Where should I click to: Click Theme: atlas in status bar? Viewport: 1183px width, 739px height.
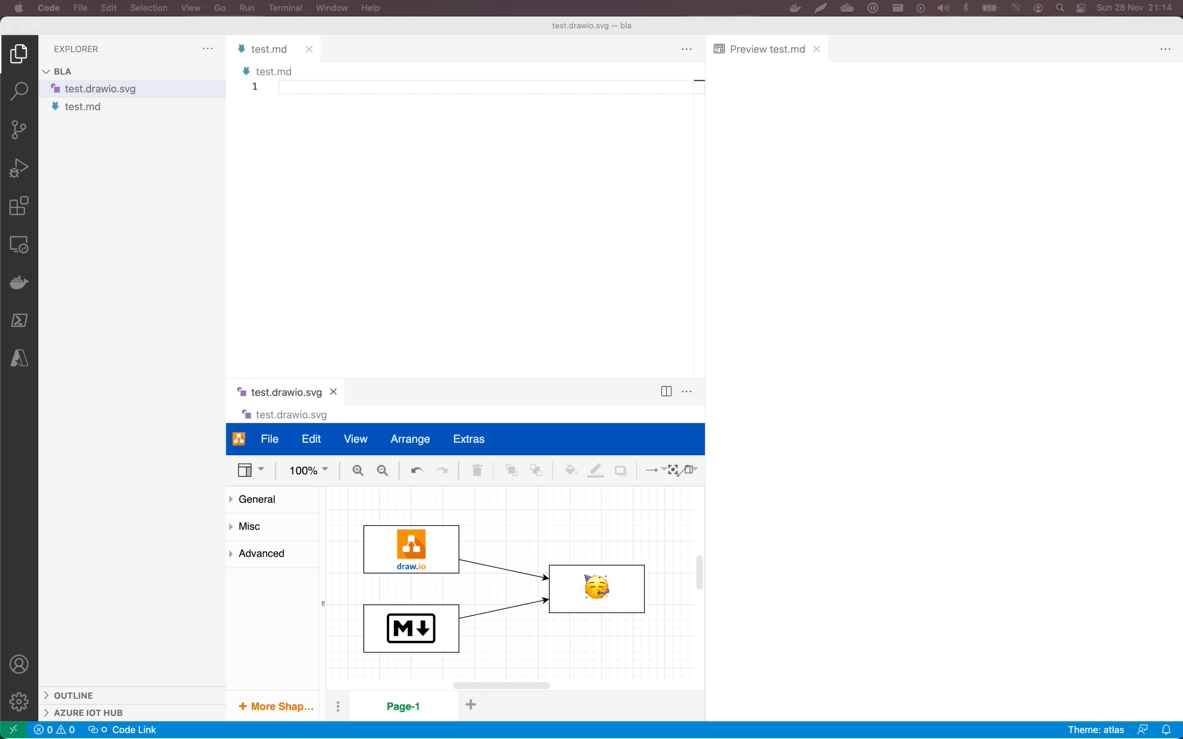click(1095, 730)
